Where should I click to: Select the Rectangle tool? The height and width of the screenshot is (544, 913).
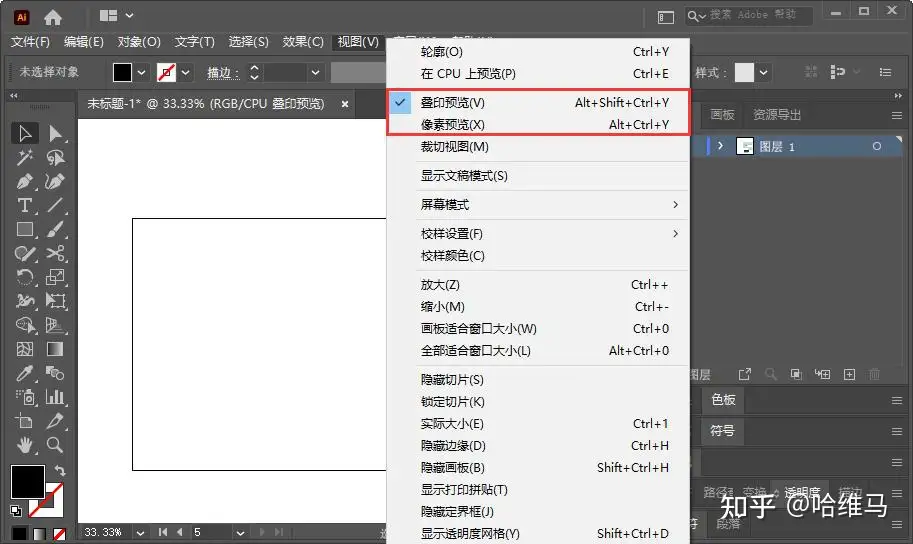tap(24, 229)
